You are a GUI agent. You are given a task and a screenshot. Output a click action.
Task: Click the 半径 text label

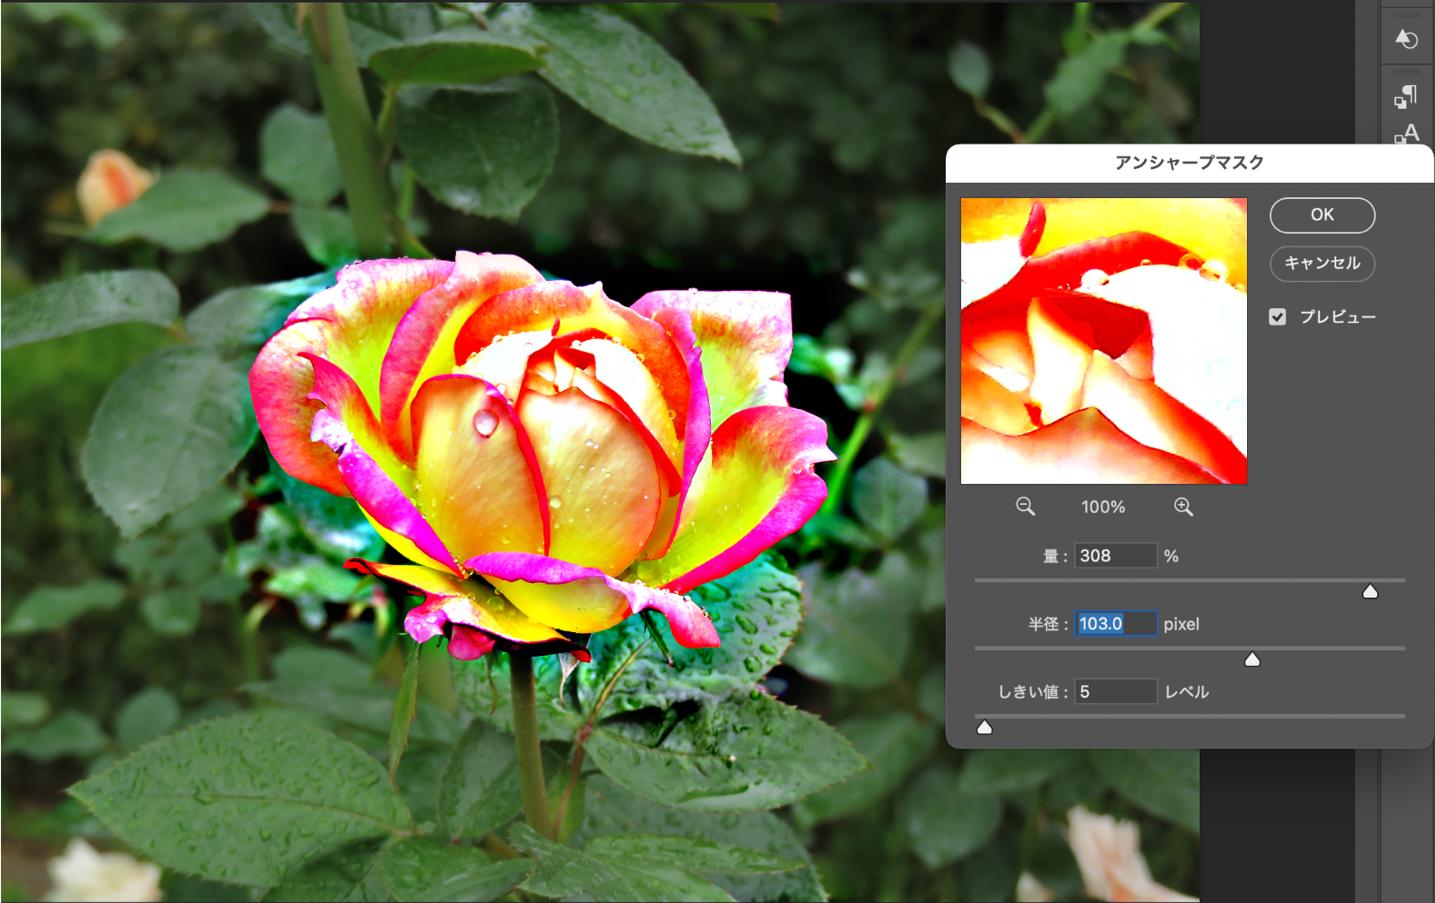[x=1043, y=624]
